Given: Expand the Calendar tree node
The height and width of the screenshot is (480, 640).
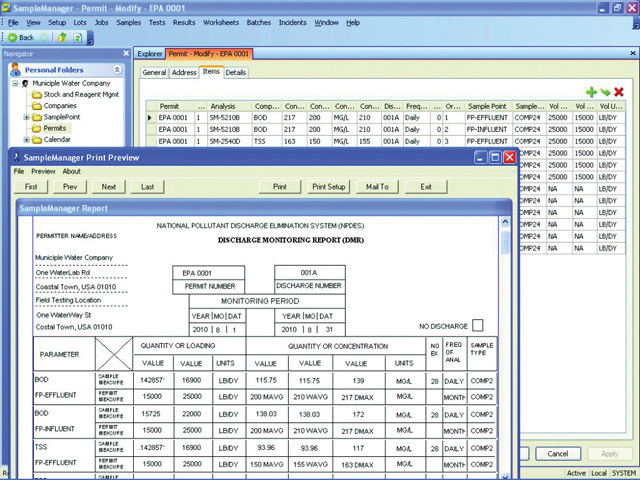Looking at the screenshot, I should (x=27, y=140).
